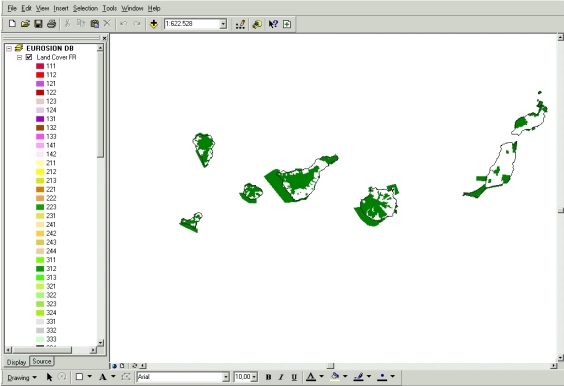This screenshot has width=564, height=386.
Task: Click the Open folder icon
Action: pos(25,24)
